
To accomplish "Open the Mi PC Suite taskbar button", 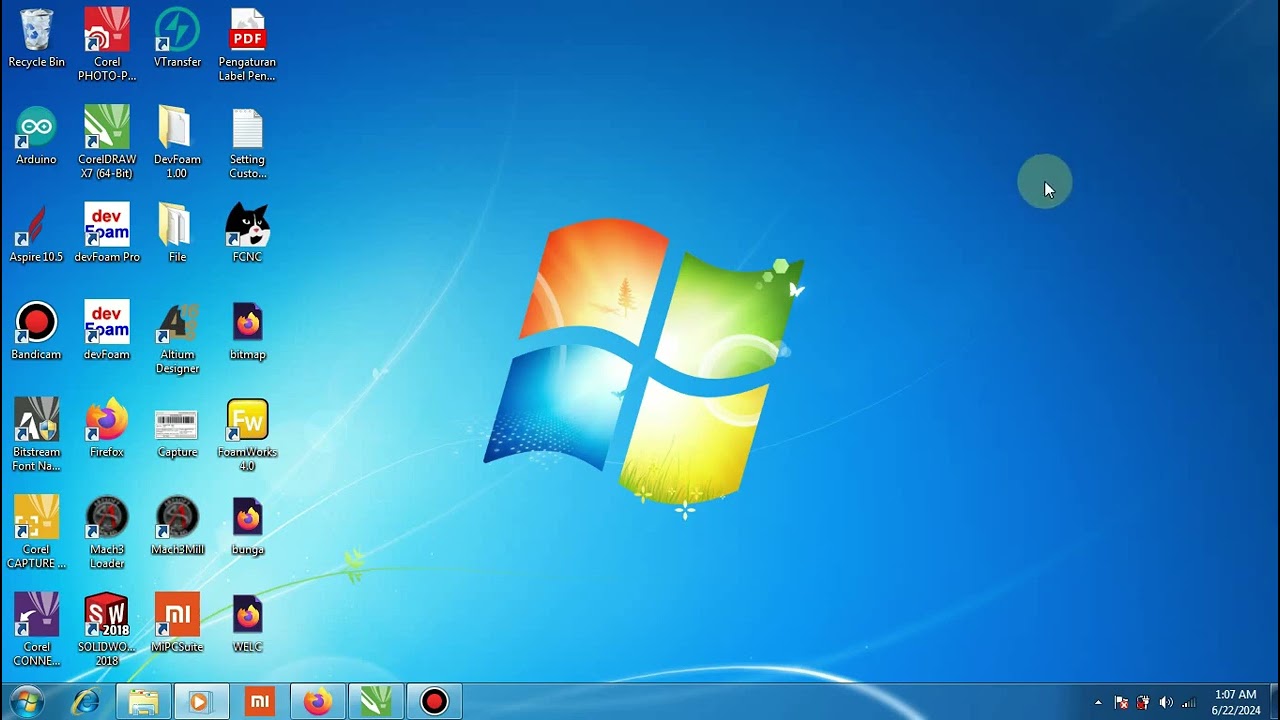I will pyautogui.click(x=260, y=702).
